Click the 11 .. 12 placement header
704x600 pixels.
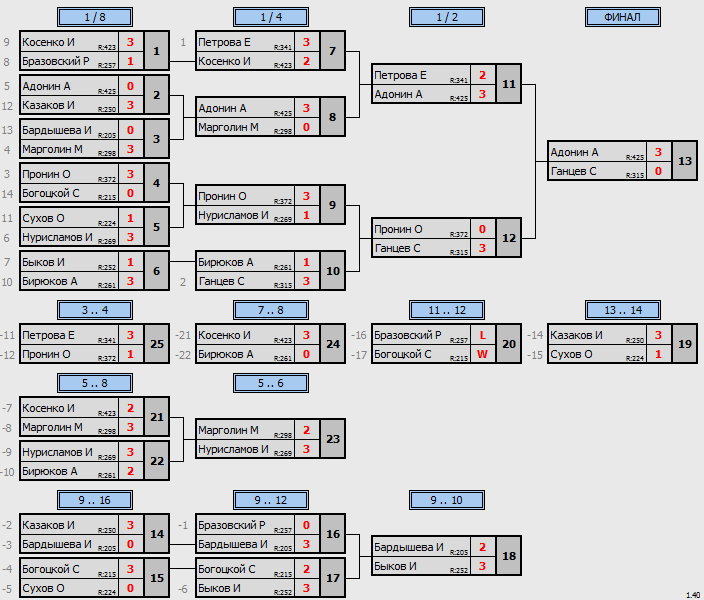(447, 310)
